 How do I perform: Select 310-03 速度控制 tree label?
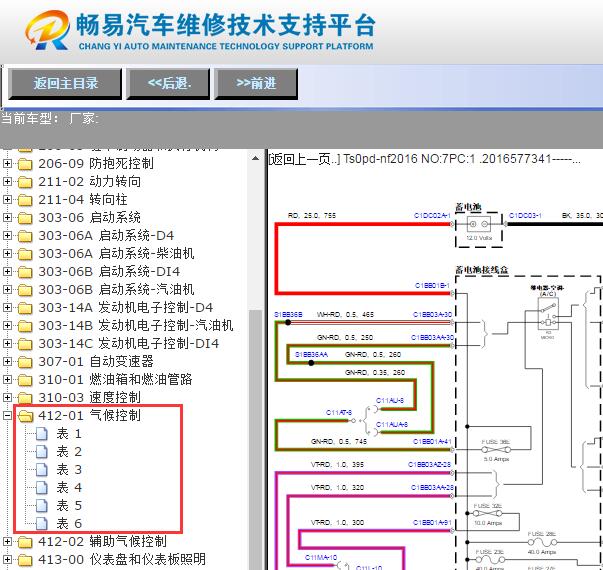coord(89,398)
